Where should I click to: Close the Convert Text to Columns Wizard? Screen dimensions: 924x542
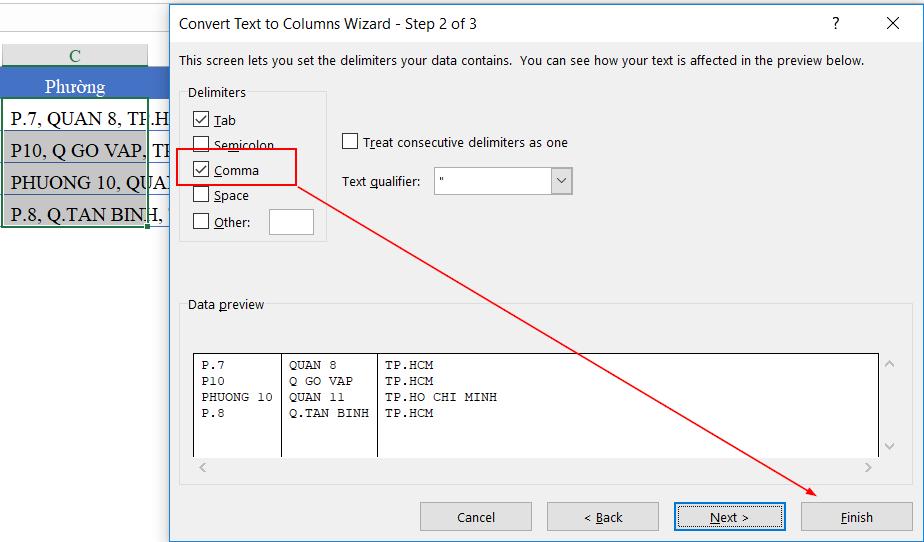[892, 23]
